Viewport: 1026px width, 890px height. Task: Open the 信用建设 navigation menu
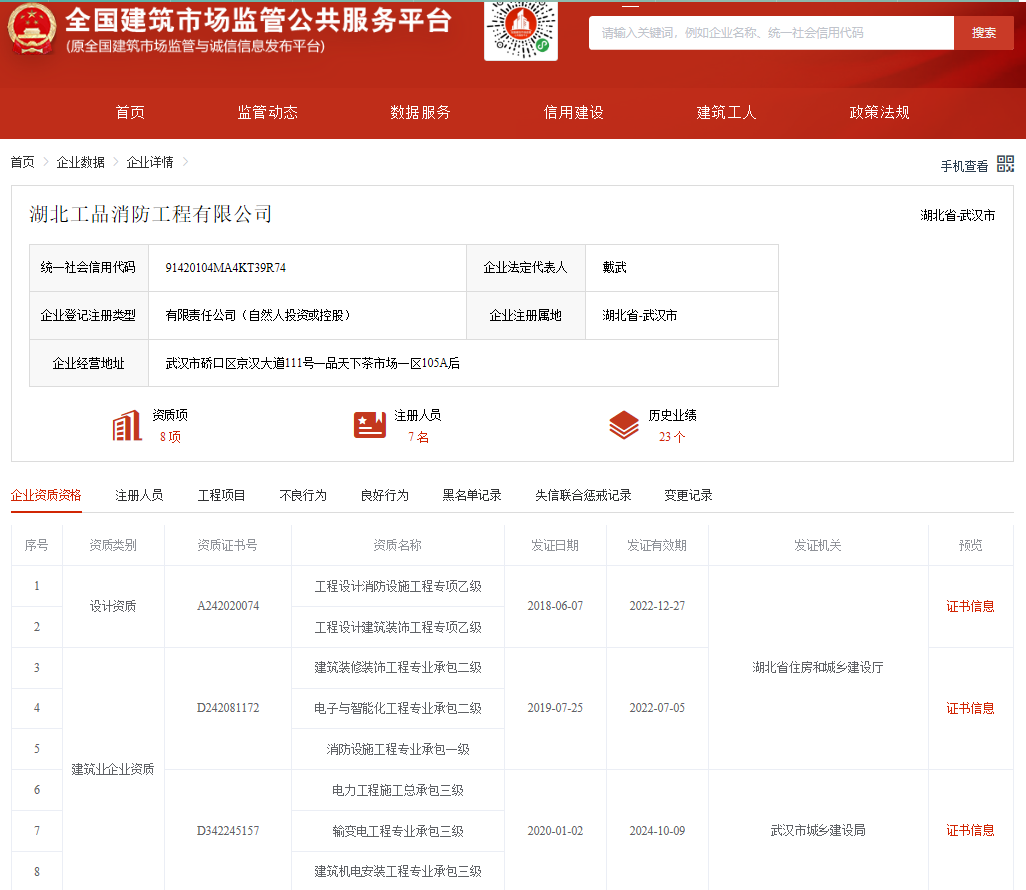tap(573, 113)
